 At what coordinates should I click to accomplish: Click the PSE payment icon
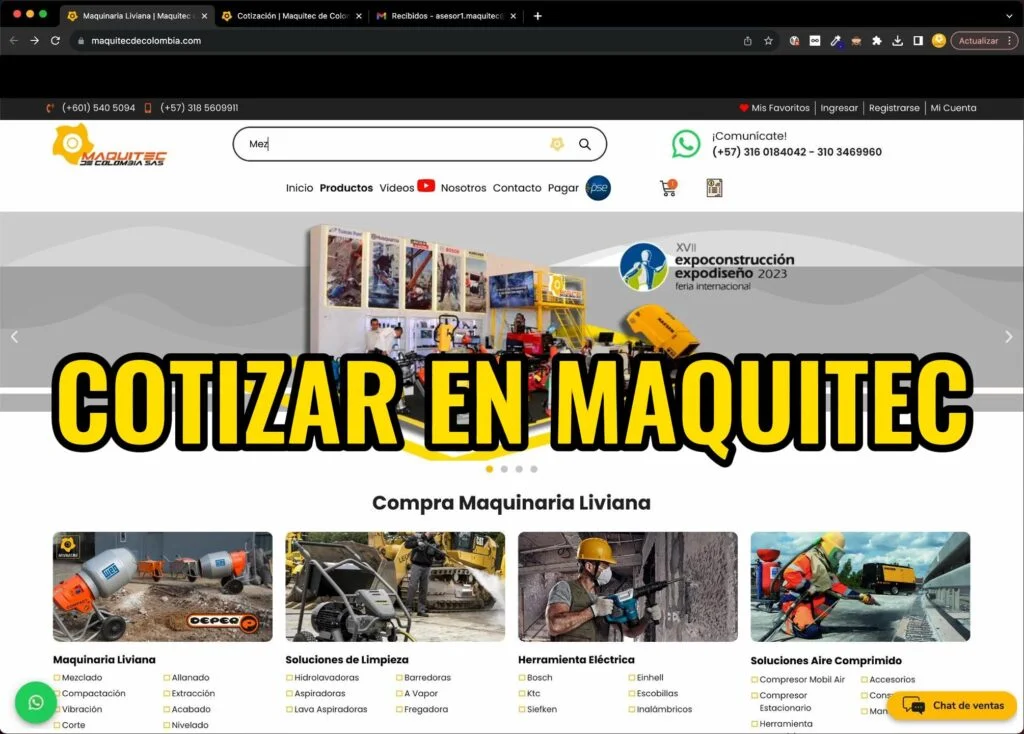click(598, 188)
